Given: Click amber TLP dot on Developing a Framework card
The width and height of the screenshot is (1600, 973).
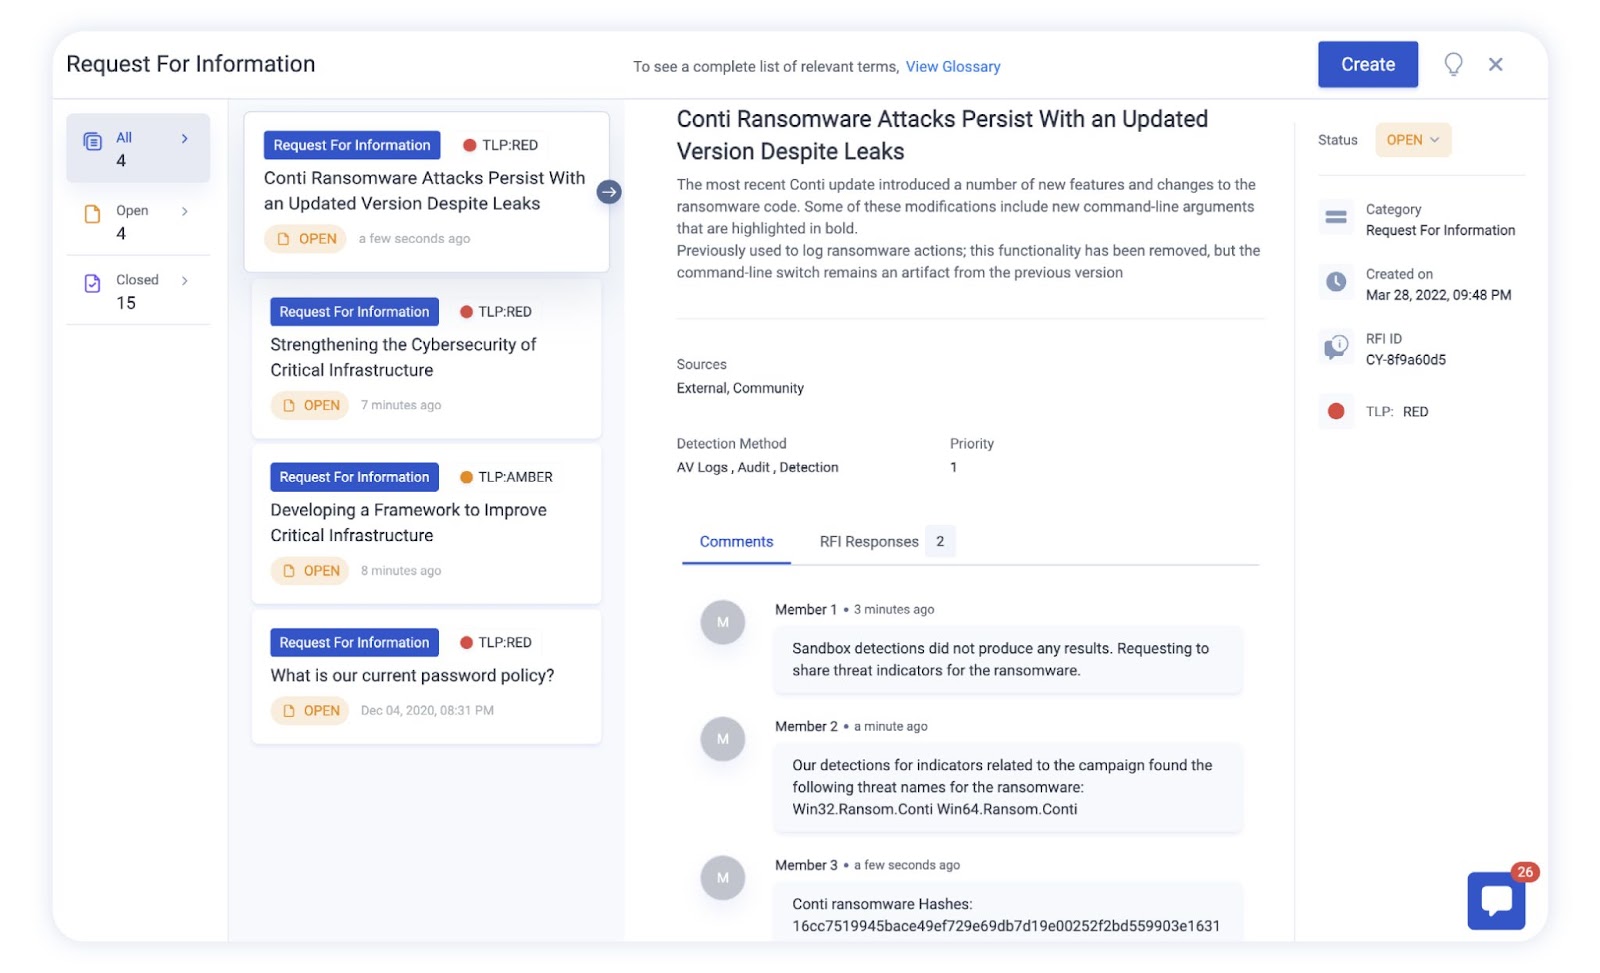Looking at the screenshot, I should [x=466, y=477].
